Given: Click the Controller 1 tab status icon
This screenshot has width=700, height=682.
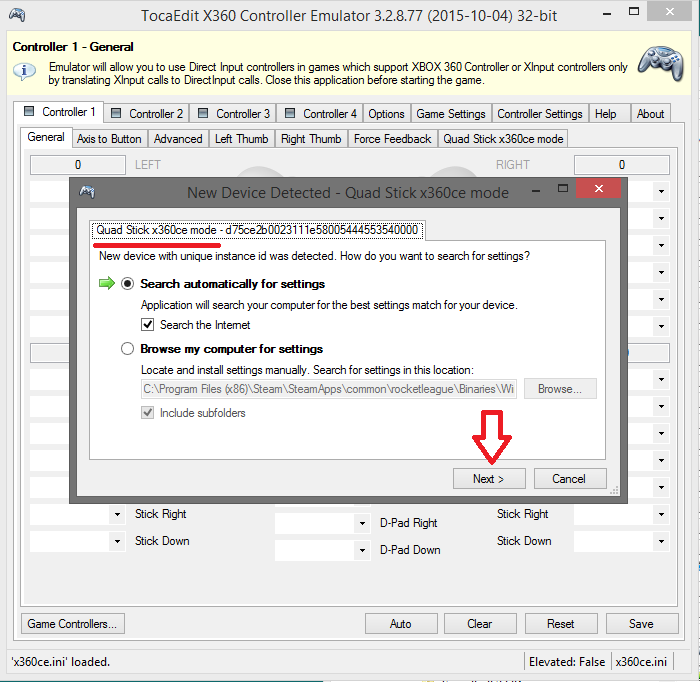Looking at the screenshot, I should pyautogui.click(x=29, y=111).
